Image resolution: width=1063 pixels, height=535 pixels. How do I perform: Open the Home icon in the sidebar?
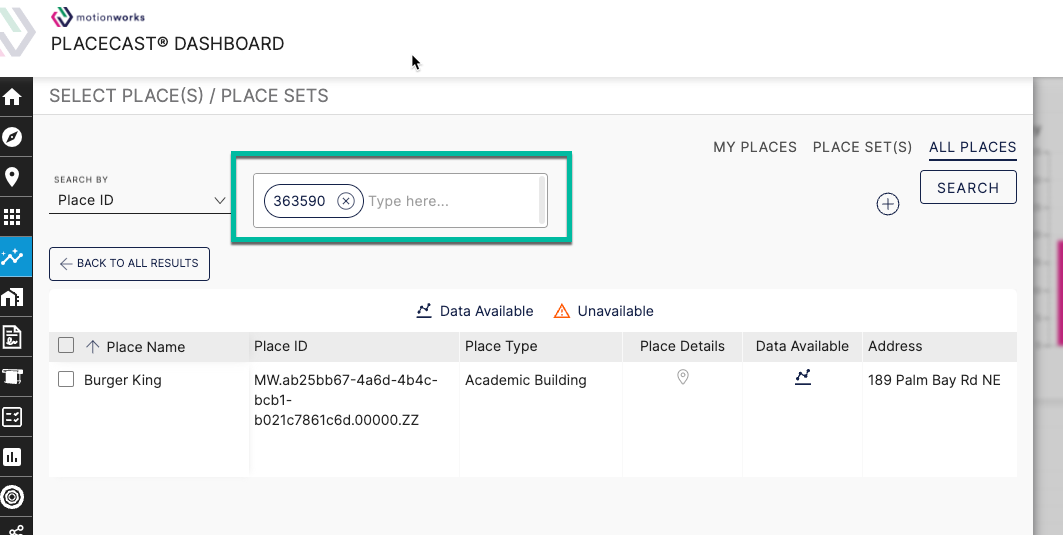tap(12, 97)
